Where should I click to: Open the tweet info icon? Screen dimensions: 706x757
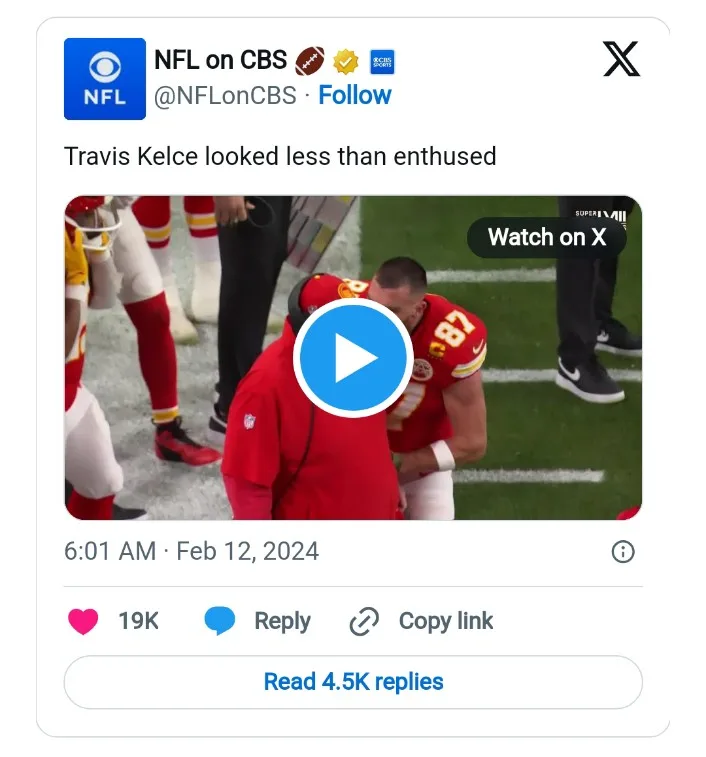click(622, 552)
